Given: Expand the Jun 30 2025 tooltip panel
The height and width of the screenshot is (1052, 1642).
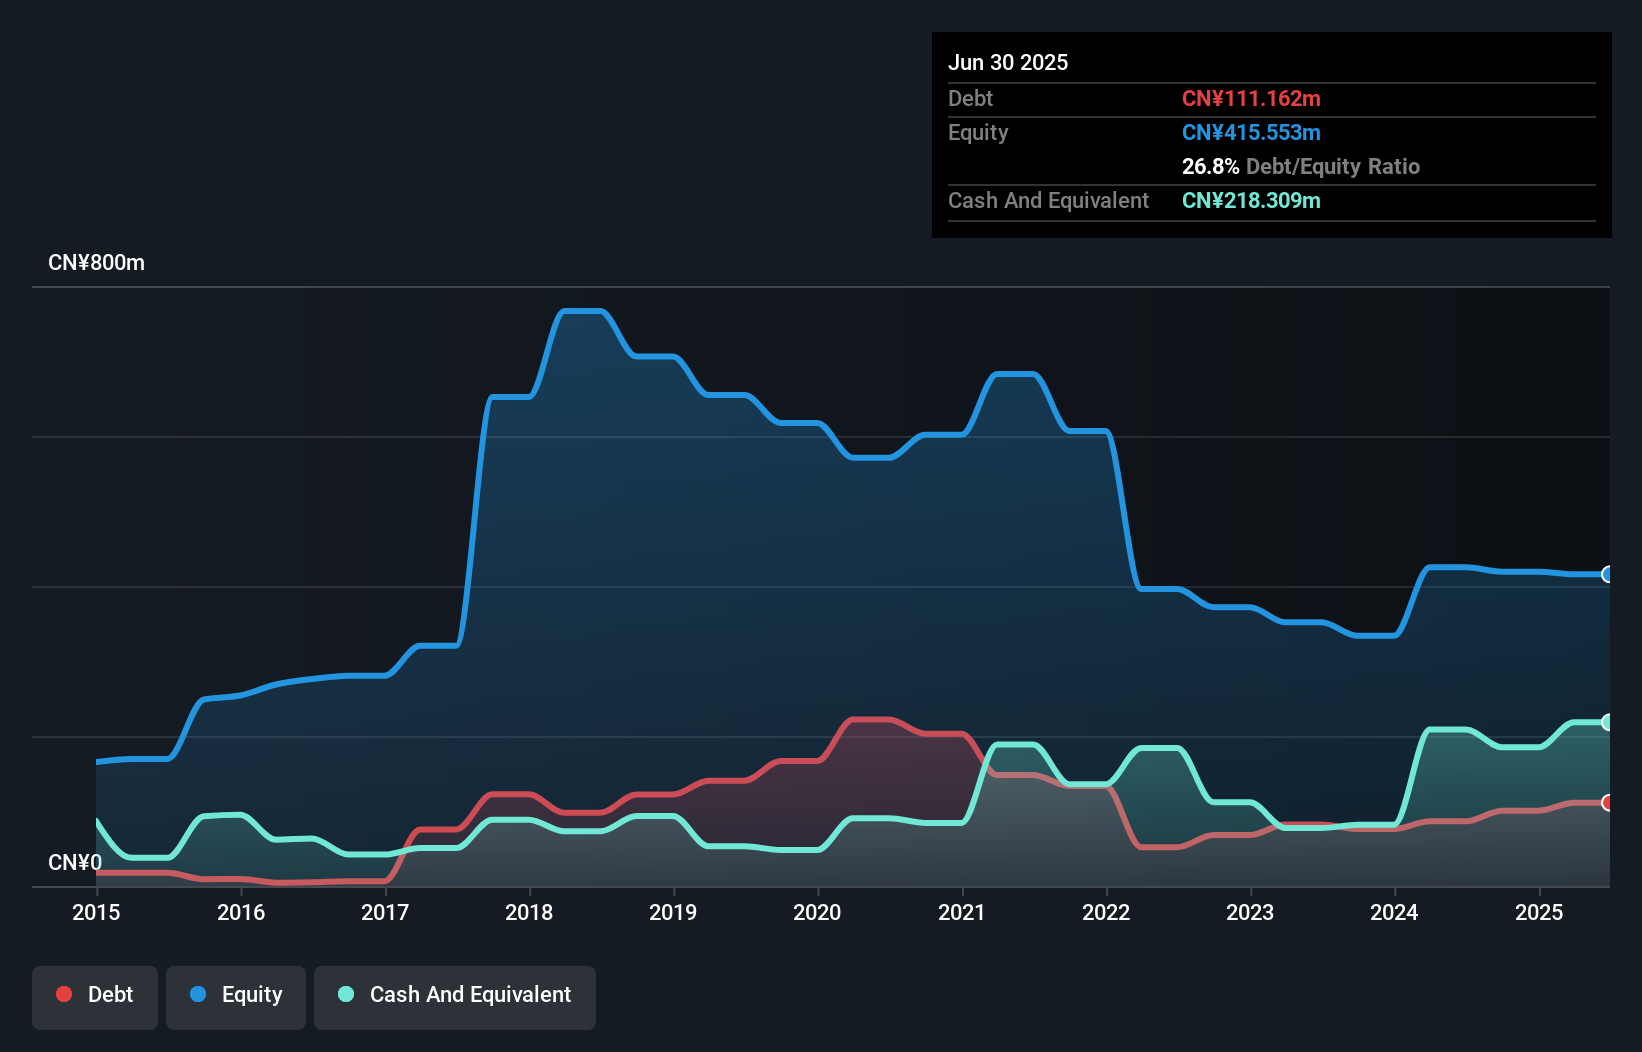Looking at the screenshot, I should (1009, 62).
